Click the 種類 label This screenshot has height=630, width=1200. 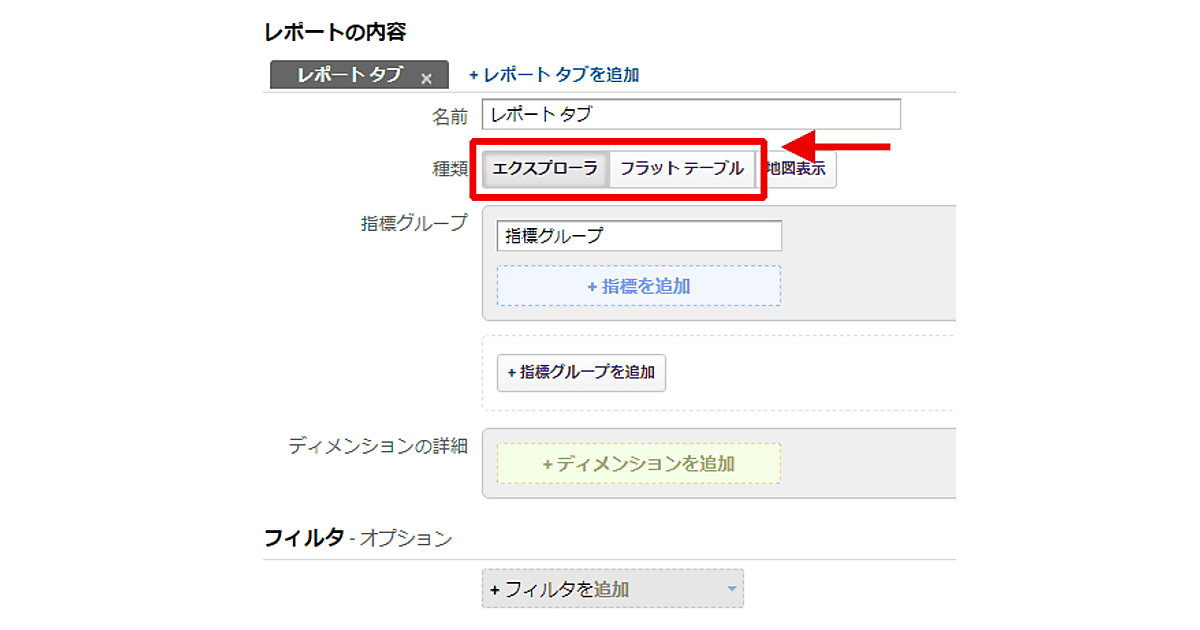[449, 169]
